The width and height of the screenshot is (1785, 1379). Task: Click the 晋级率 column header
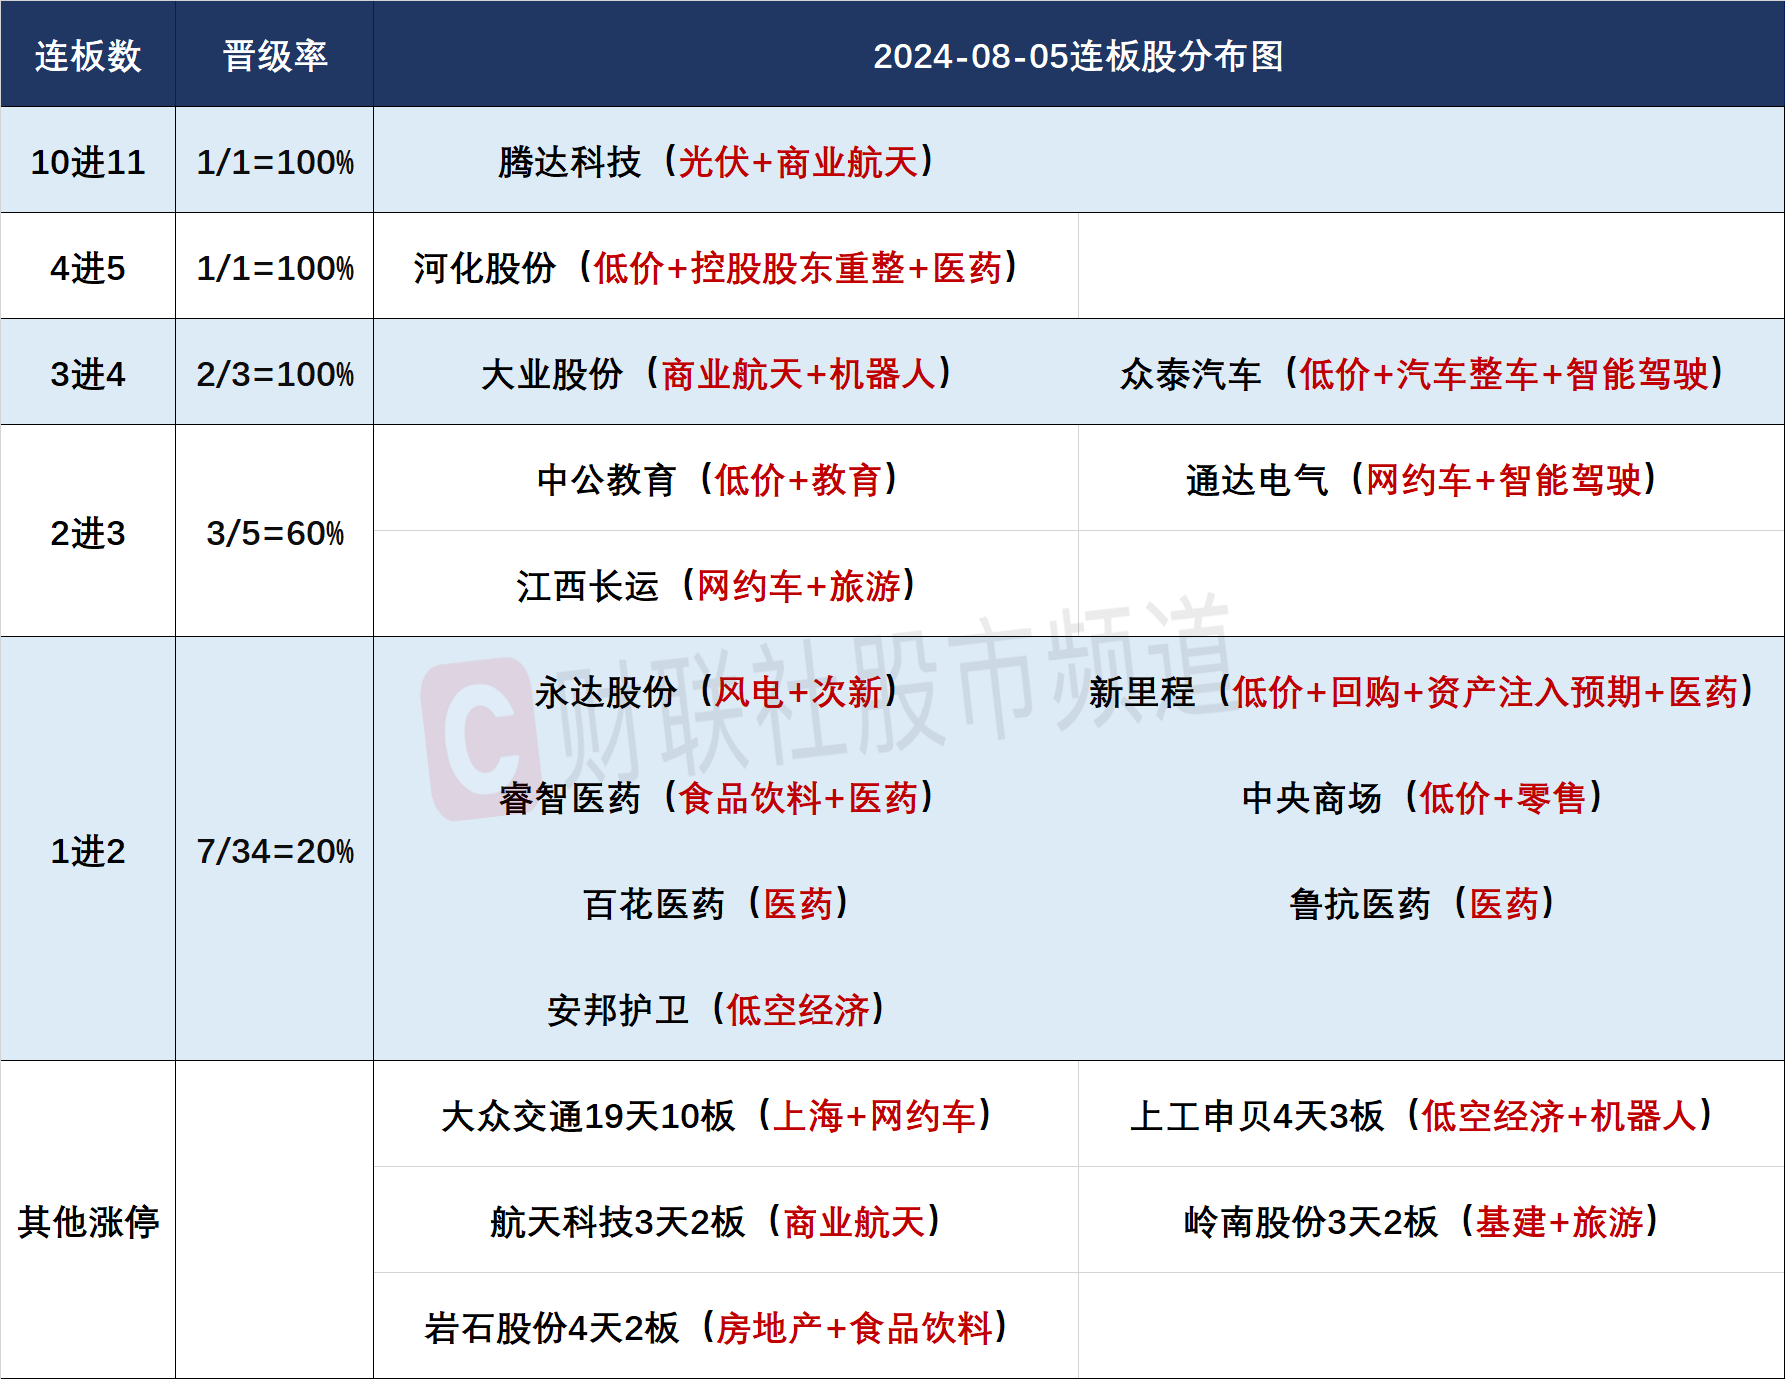(275, 56)
